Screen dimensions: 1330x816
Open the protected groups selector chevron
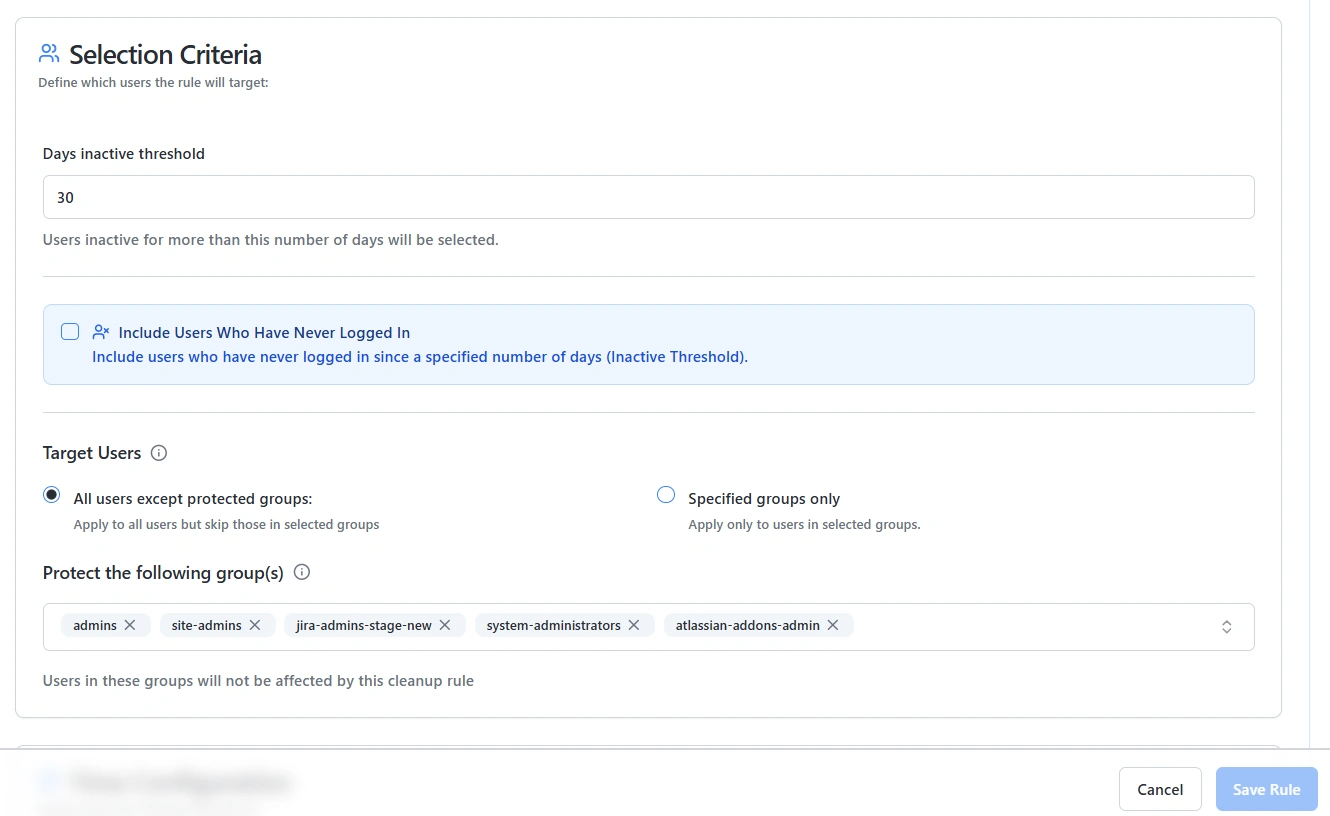click(1227, 626)
